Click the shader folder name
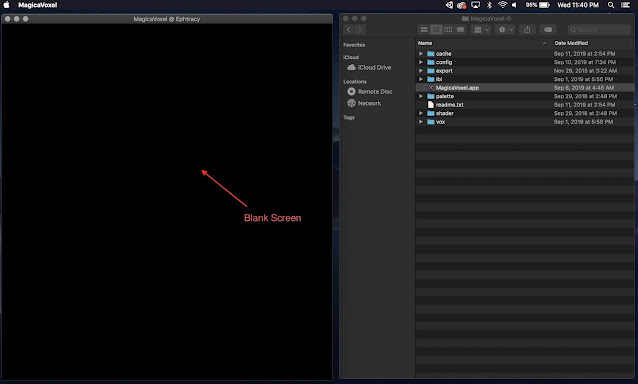Image resolution: width=638 pixels, height=384 pixels. 444,113
